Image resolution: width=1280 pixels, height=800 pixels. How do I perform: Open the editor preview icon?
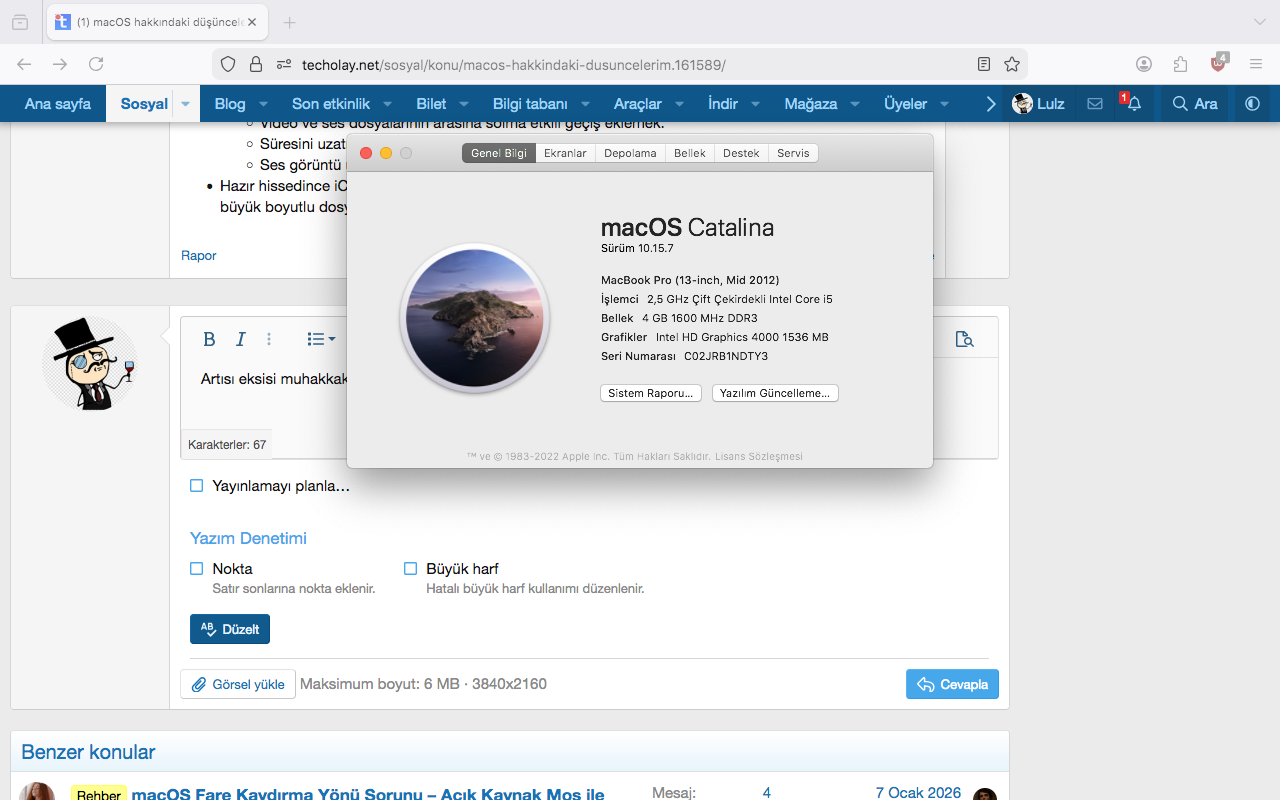(964, 339)
